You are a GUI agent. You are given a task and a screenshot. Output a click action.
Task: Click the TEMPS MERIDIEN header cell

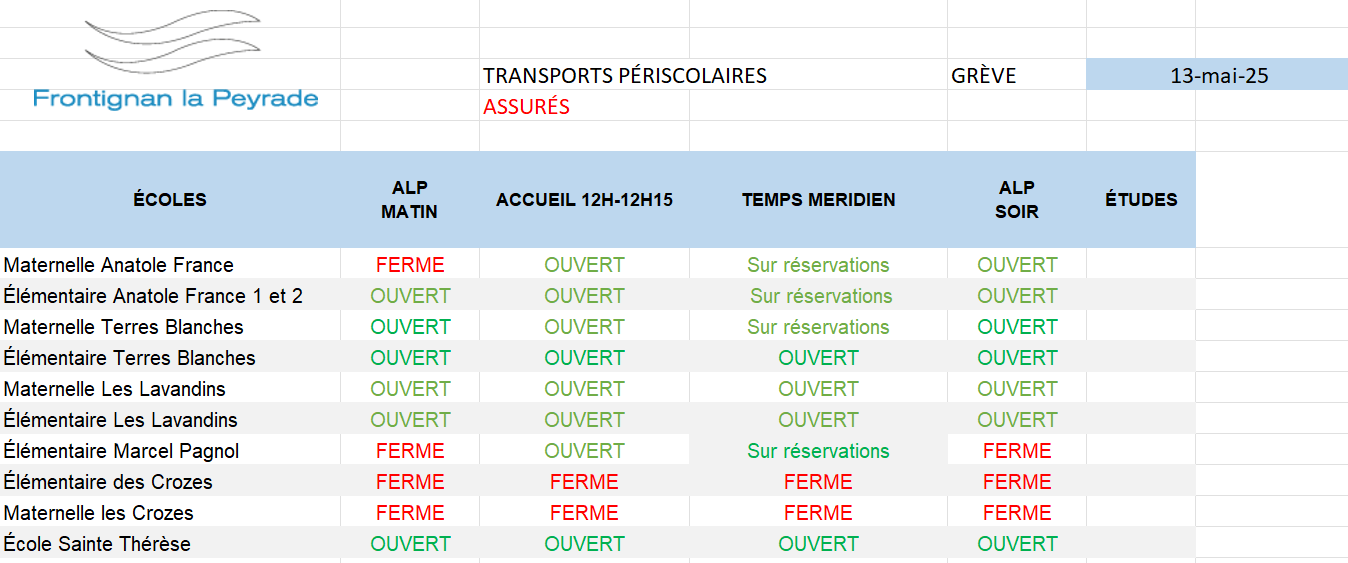pyautogui.click(x=818, y=200)
